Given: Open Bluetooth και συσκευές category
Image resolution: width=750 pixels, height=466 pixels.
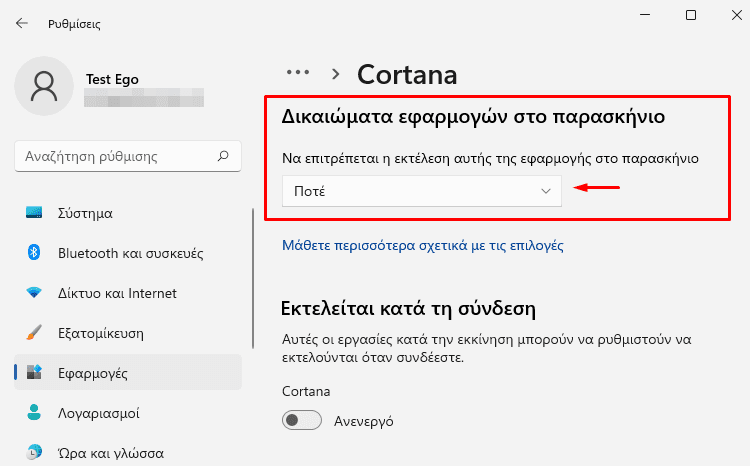Looking at the screenshot, I should point(128,253).
